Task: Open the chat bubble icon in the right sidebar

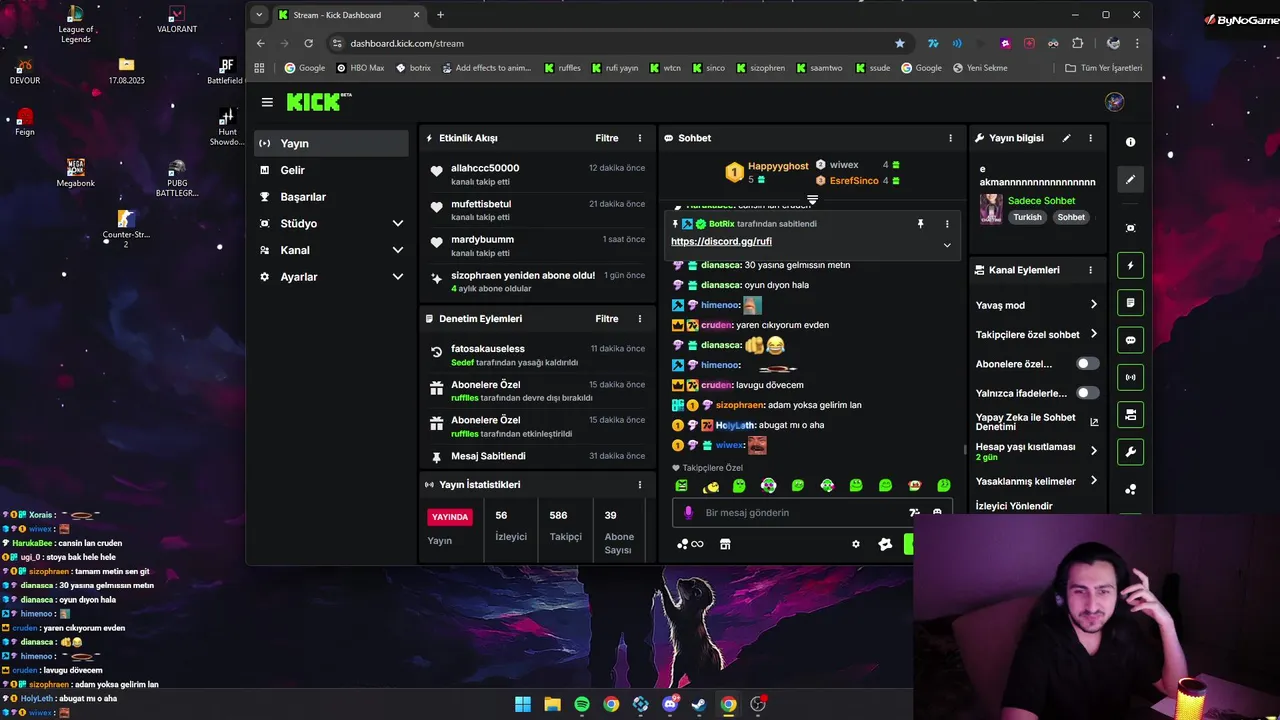Action: [1130, 340]
